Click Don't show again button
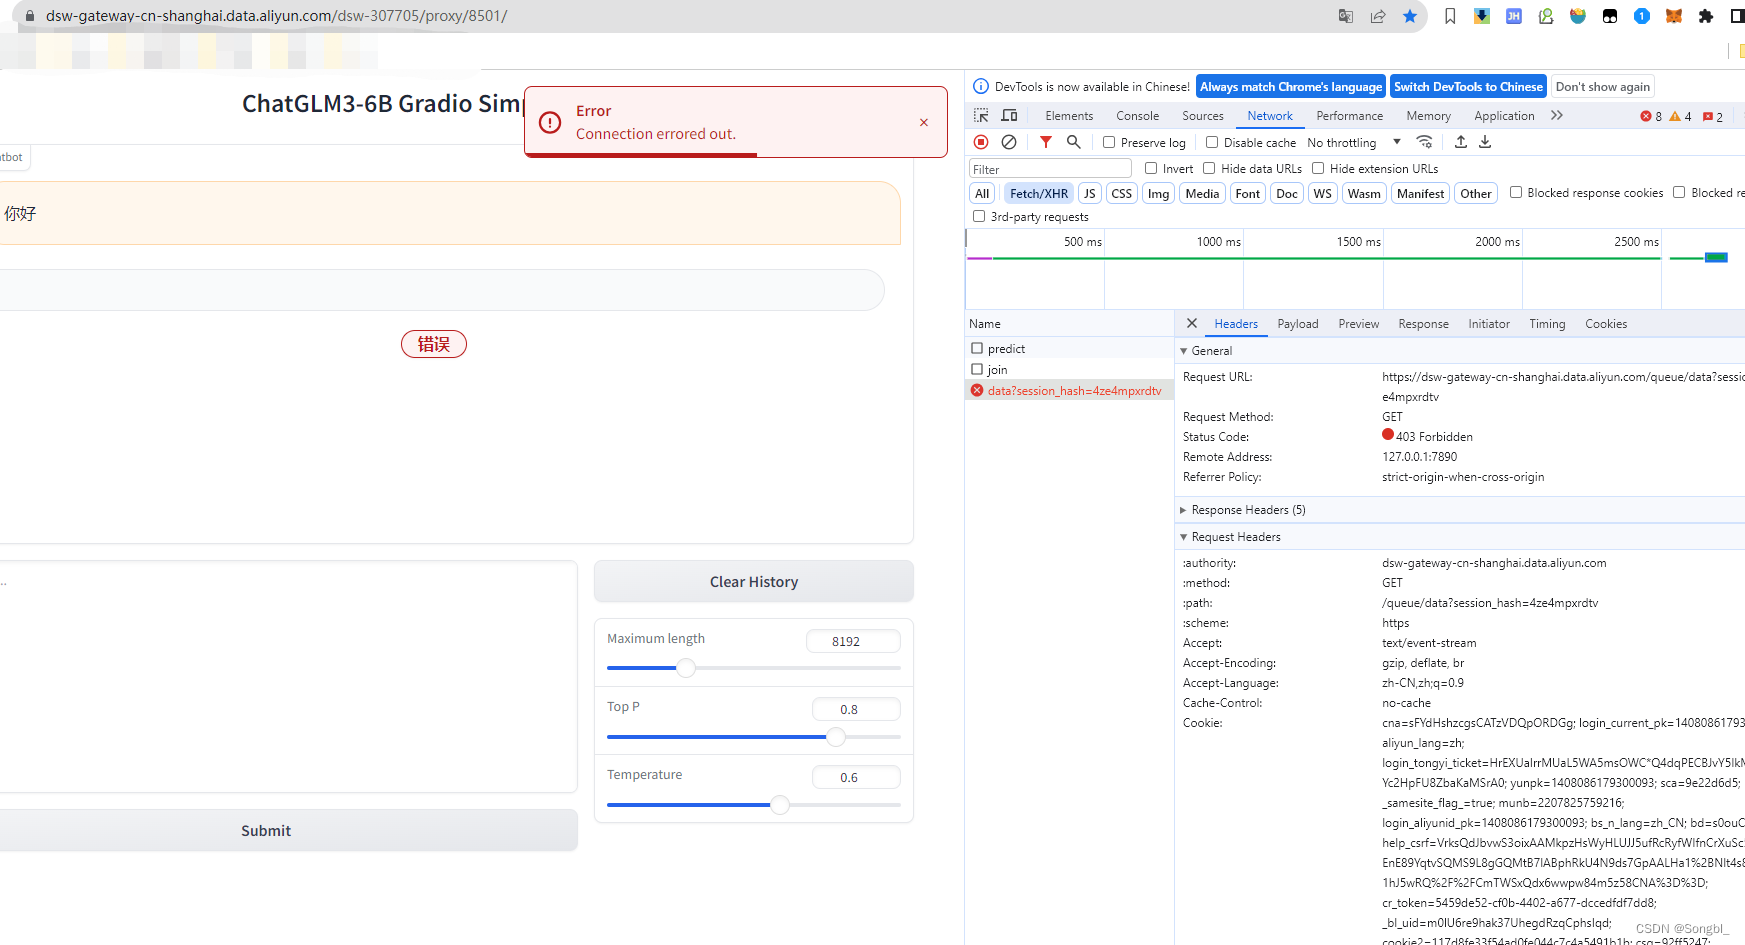The image size is (1745, 945). 1602,87
